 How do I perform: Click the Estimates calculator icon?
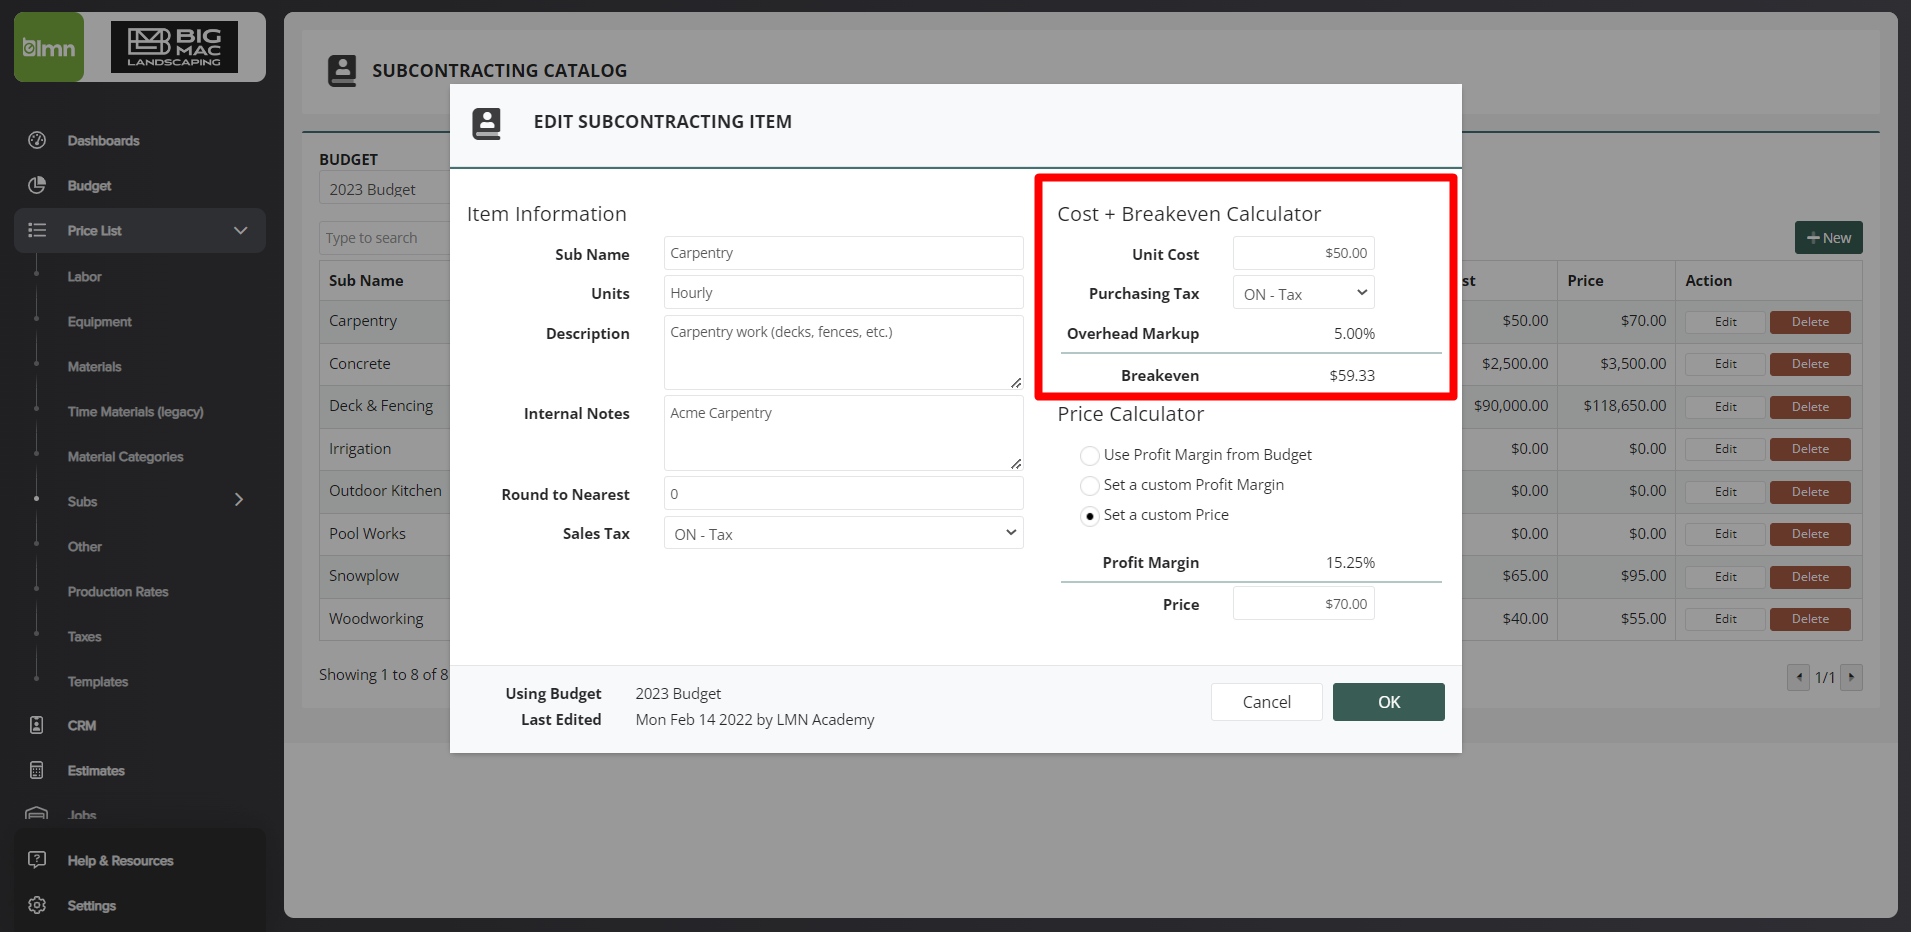[x=37, y=770]
